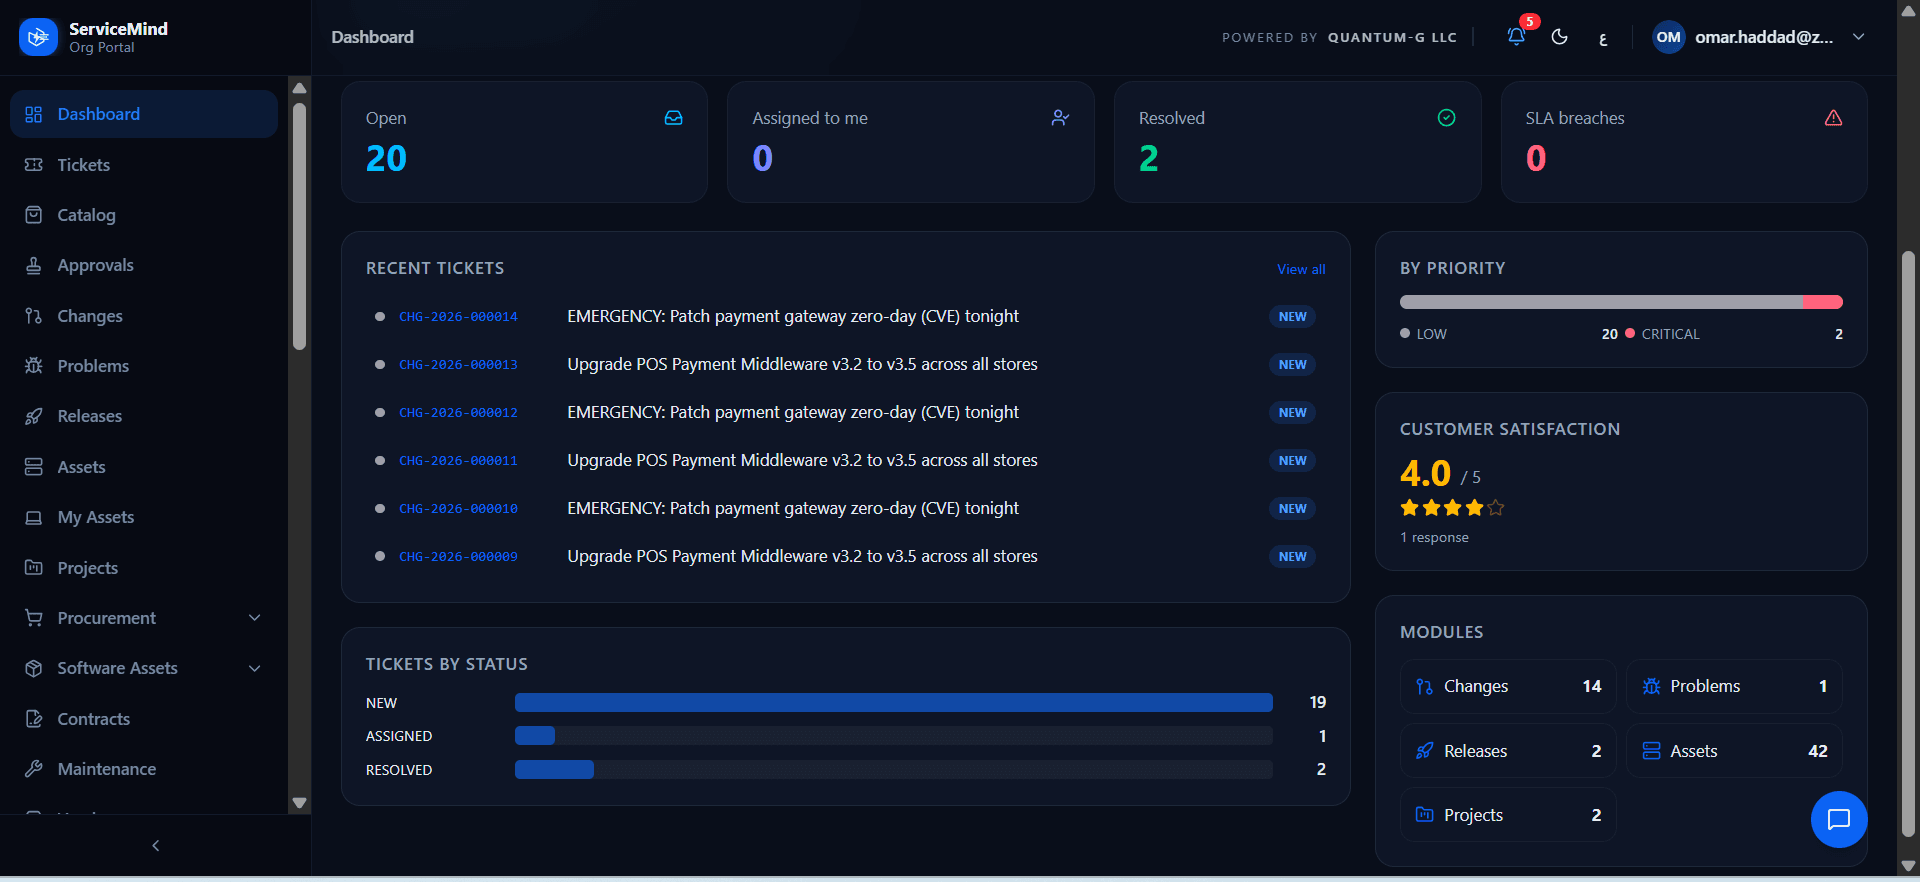Click the ASSIGNED status bar
This screenshot has width=1920, height=882.
click(893, 736)
